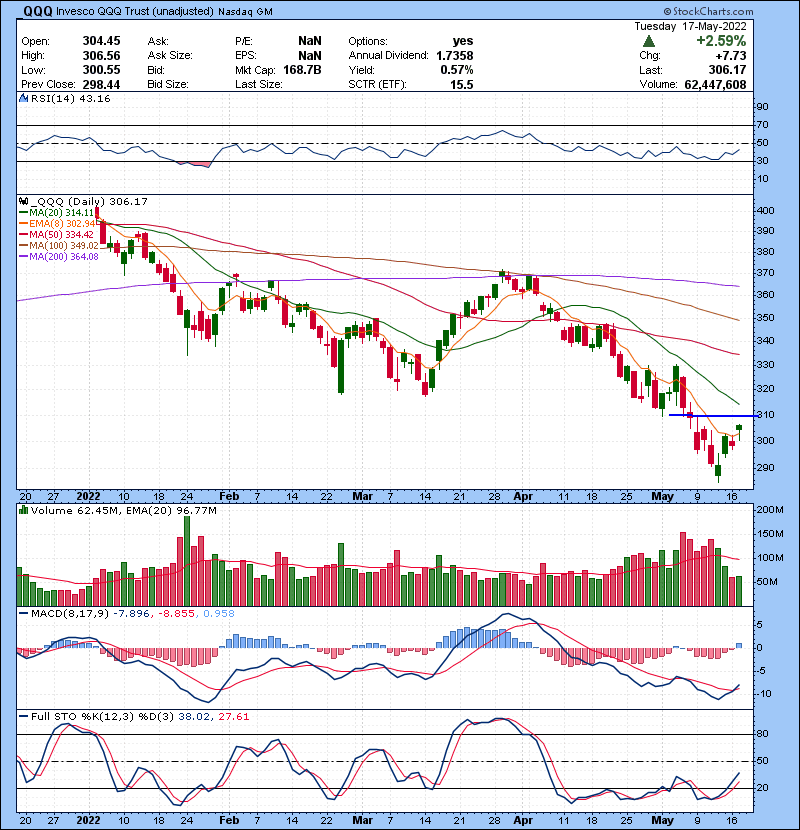Select the QQQ ticker symbol in the header
800x830 pixels.
coord(38,11)
